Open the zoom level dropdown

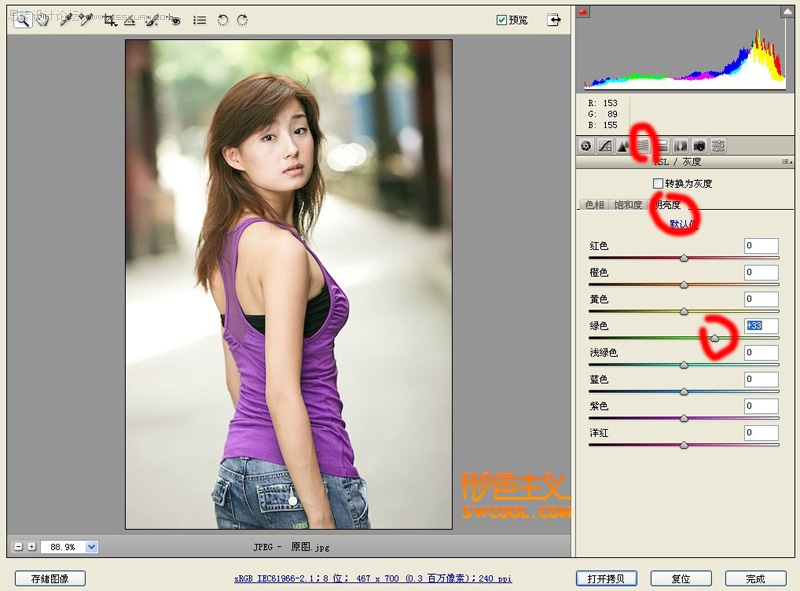coord(91,547)
